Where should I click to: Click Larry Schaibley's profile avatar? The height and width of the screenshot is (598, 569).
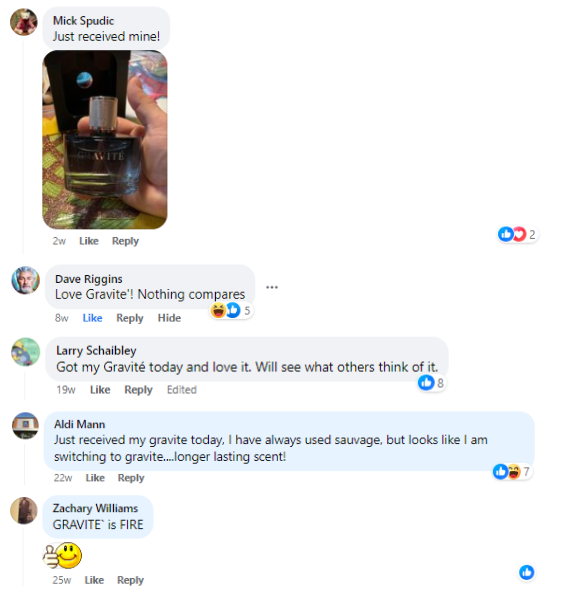click(26, 352)
